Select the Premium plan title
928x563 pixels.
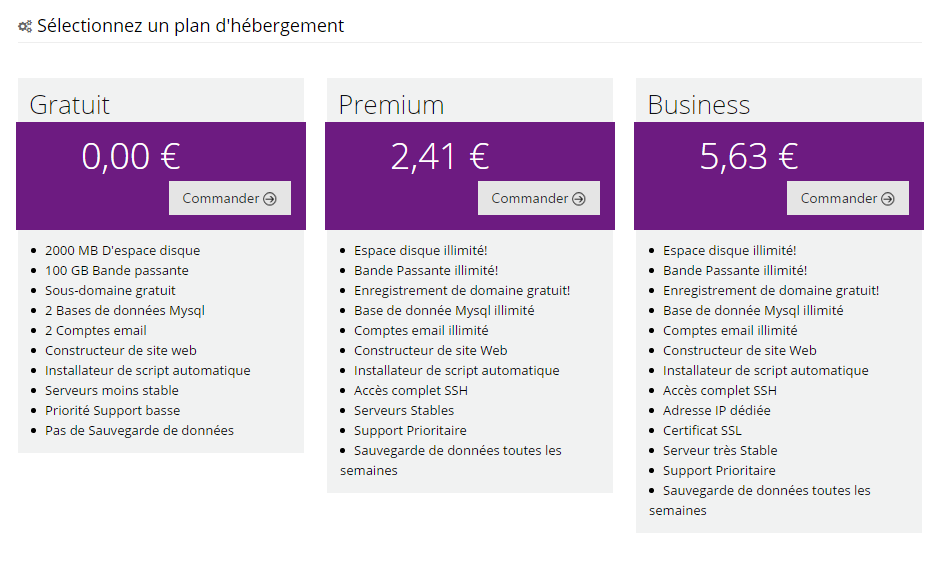[391, 105]
